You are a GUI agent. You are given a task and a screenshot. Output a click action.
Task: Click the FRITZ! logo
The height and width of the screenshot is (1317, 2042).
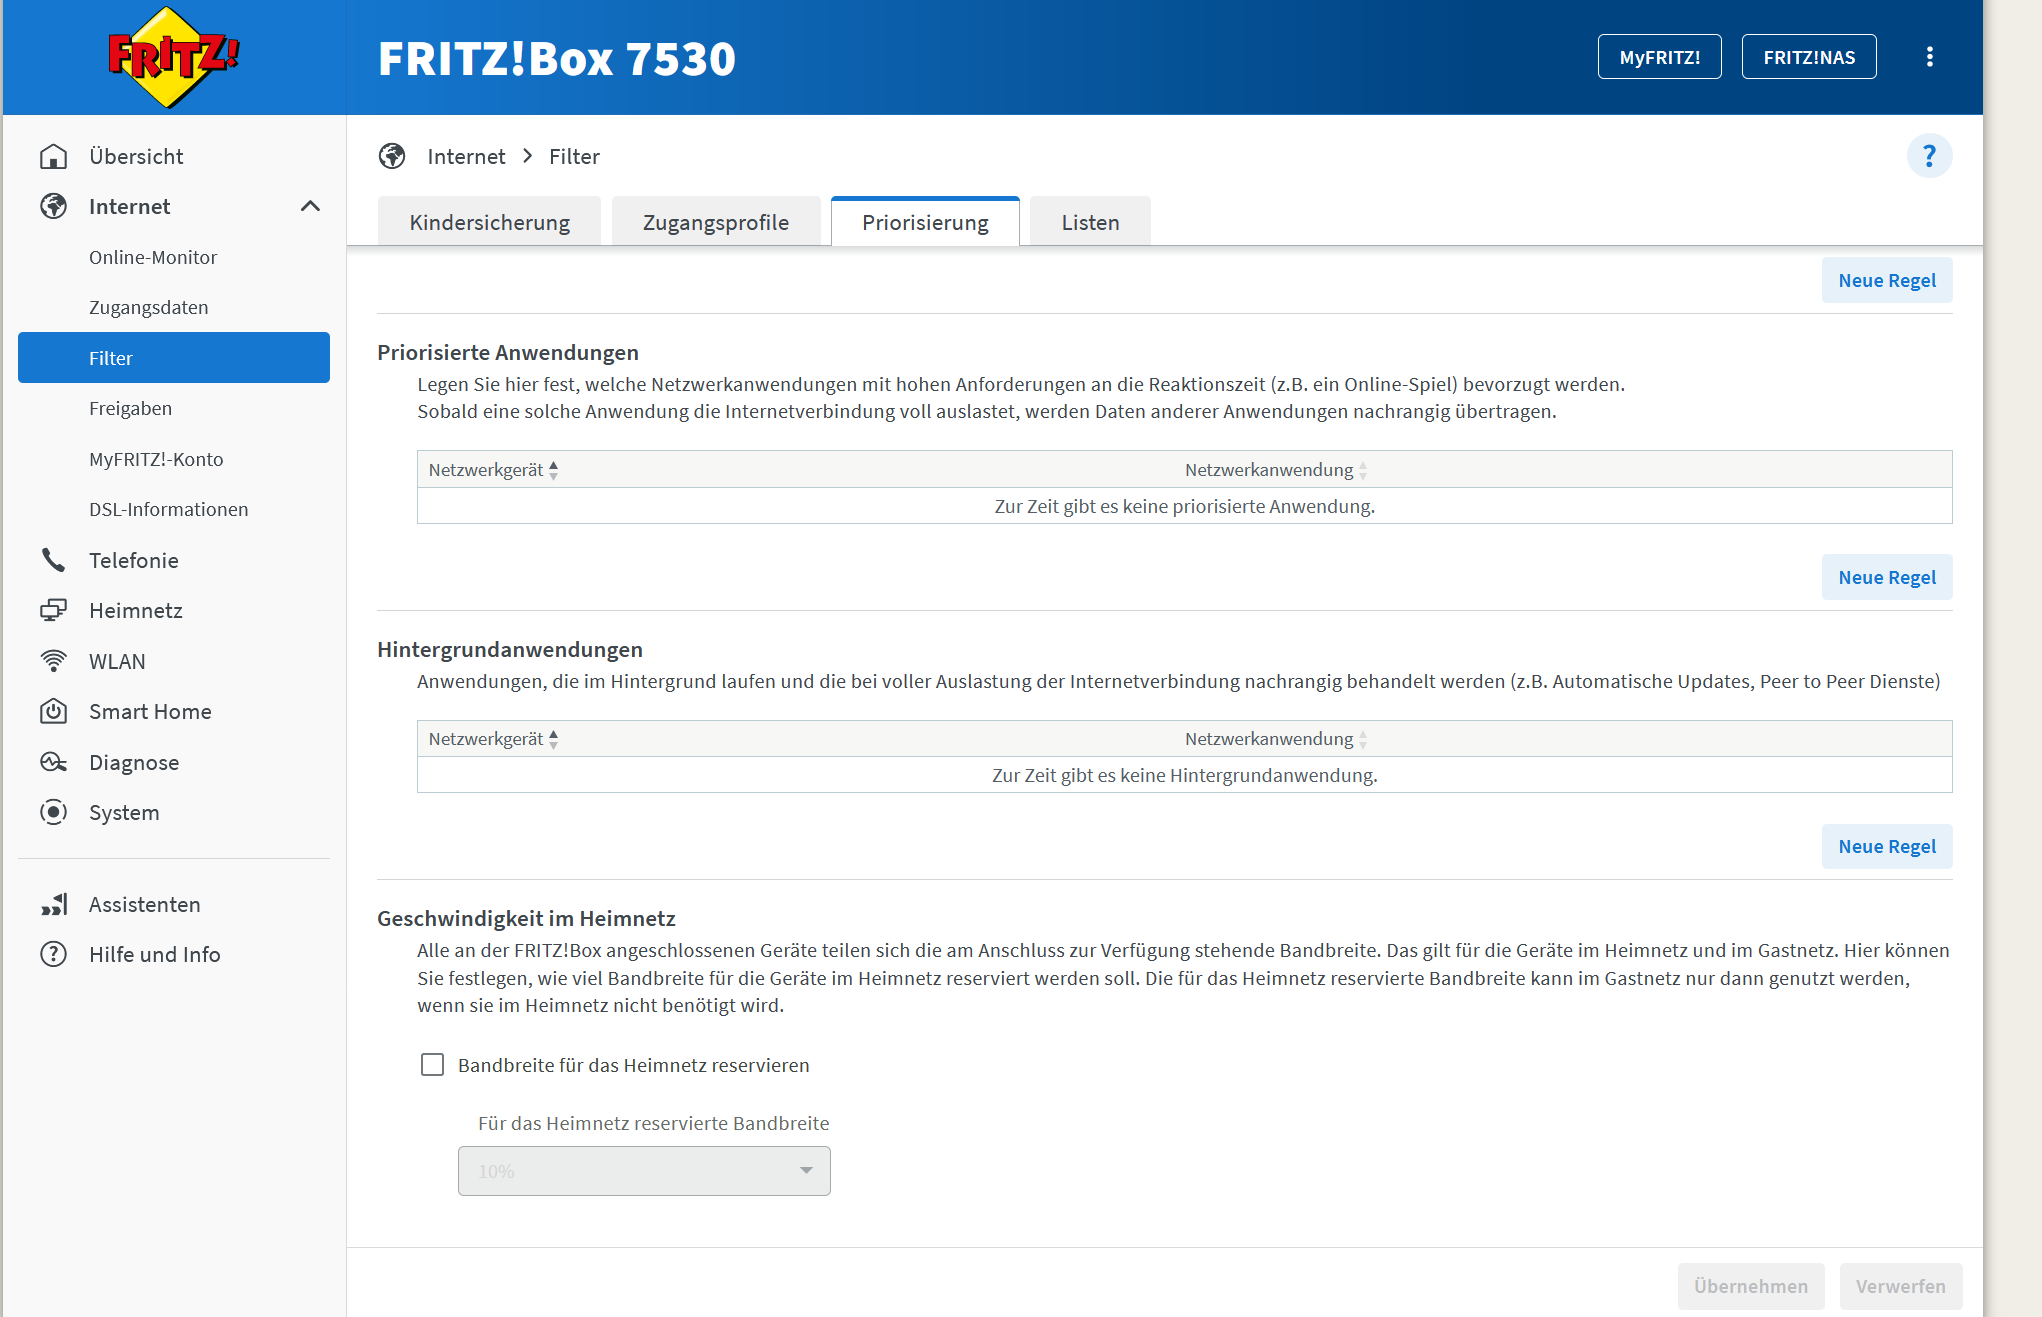click(173, 57)
